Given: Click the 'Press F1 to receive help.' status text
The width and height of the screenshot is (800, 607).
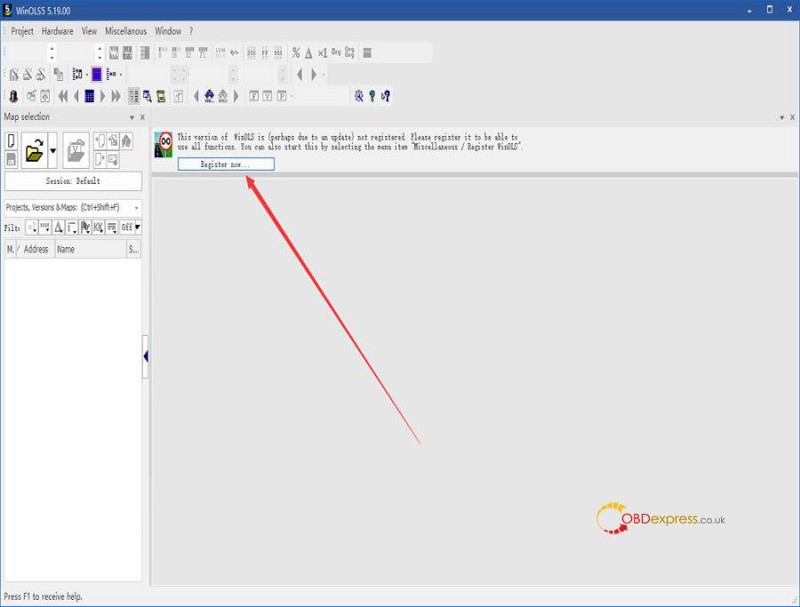Looking at the screenshot, I should click(43, 596).
